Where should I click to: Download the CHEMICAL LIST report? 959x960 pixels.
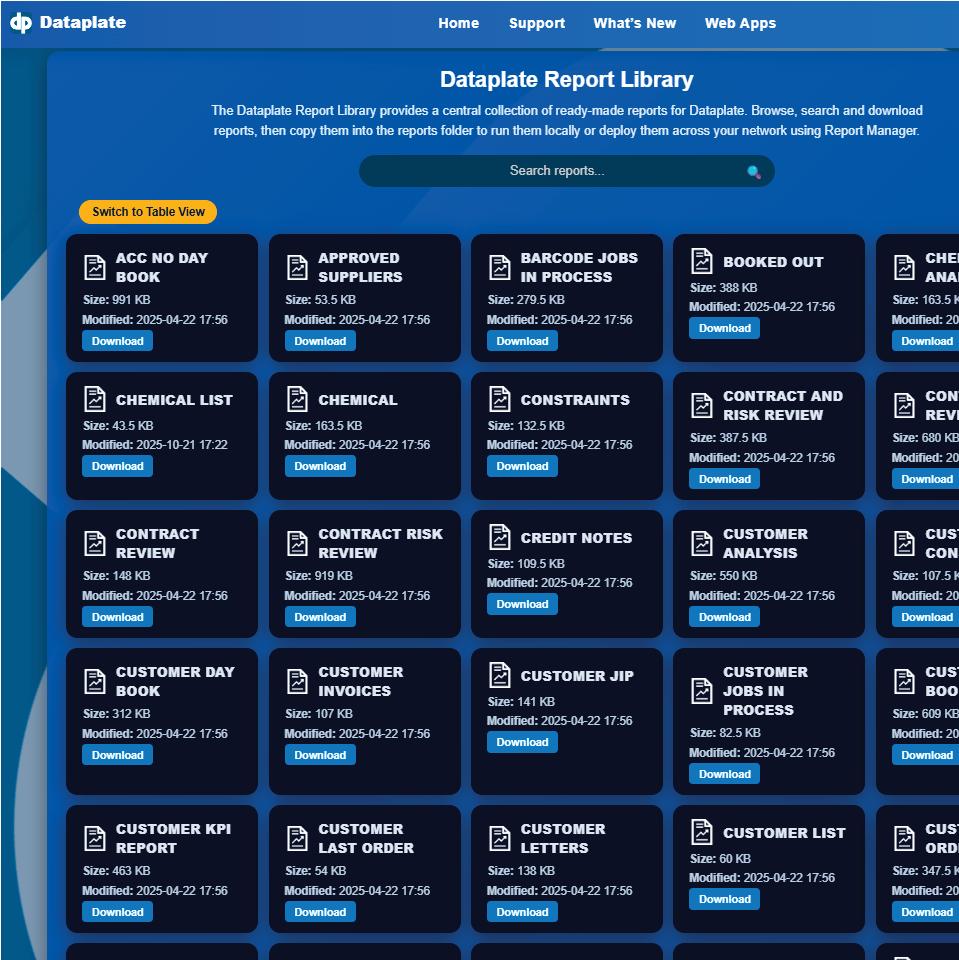[x=118, y=466]
